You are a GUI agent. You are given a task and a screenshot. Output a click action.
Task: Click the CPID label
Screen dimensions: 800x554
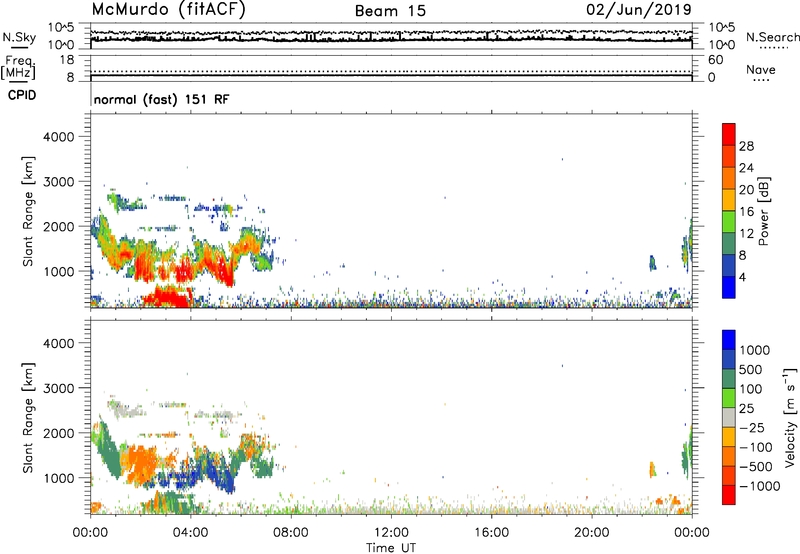(x=22, y=95)
